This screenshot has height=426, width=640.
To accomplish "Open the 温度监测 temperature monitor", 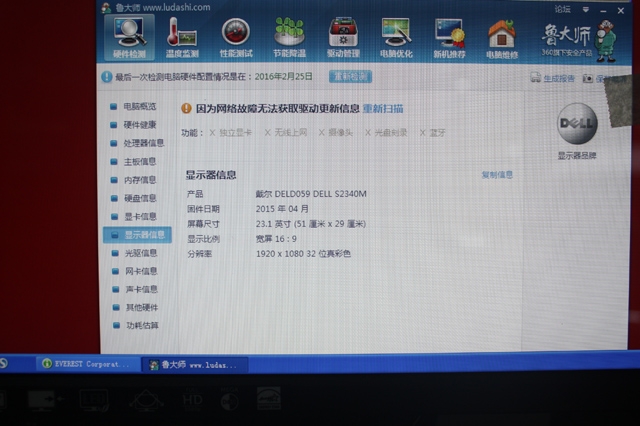I will (182, 38).
